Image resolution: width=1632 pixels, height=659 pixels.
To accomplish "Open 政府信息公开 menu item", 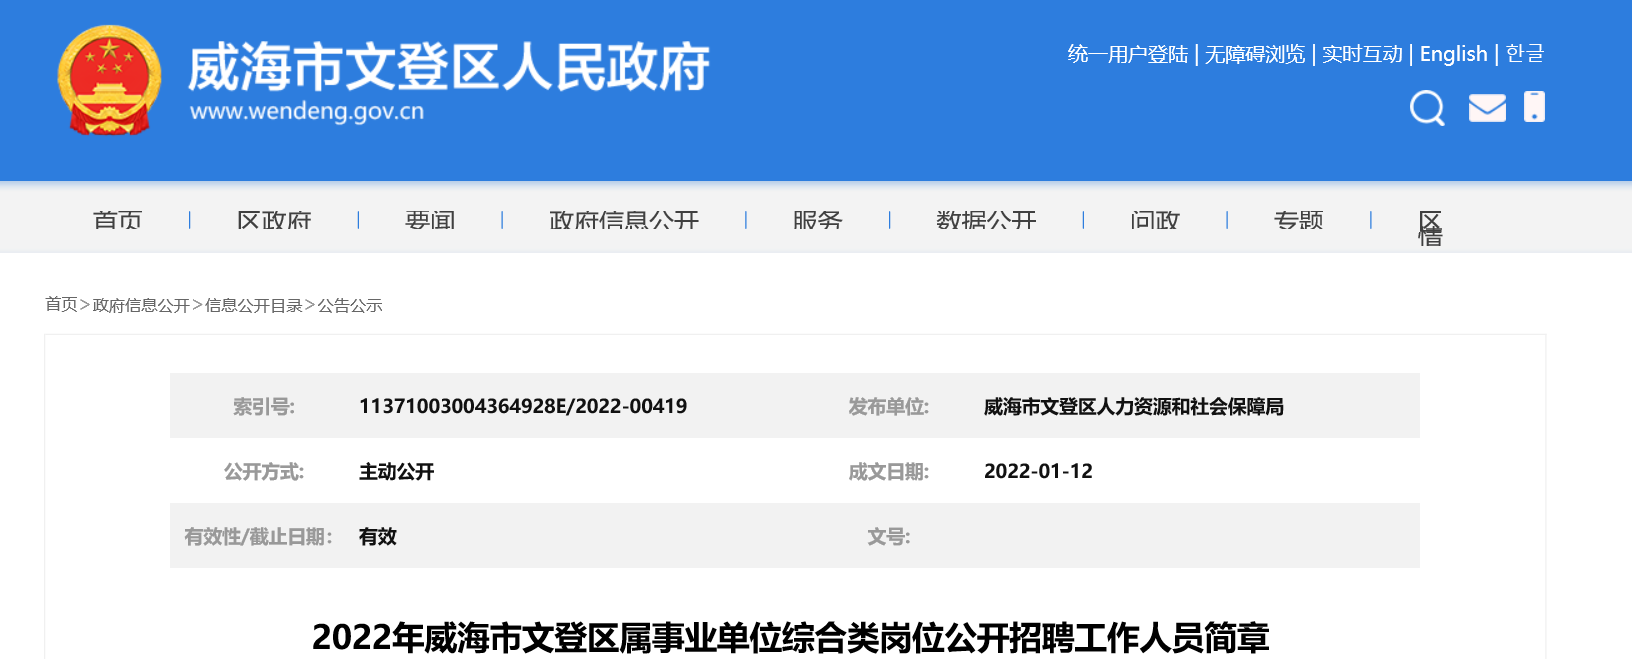I will [624, 220].
